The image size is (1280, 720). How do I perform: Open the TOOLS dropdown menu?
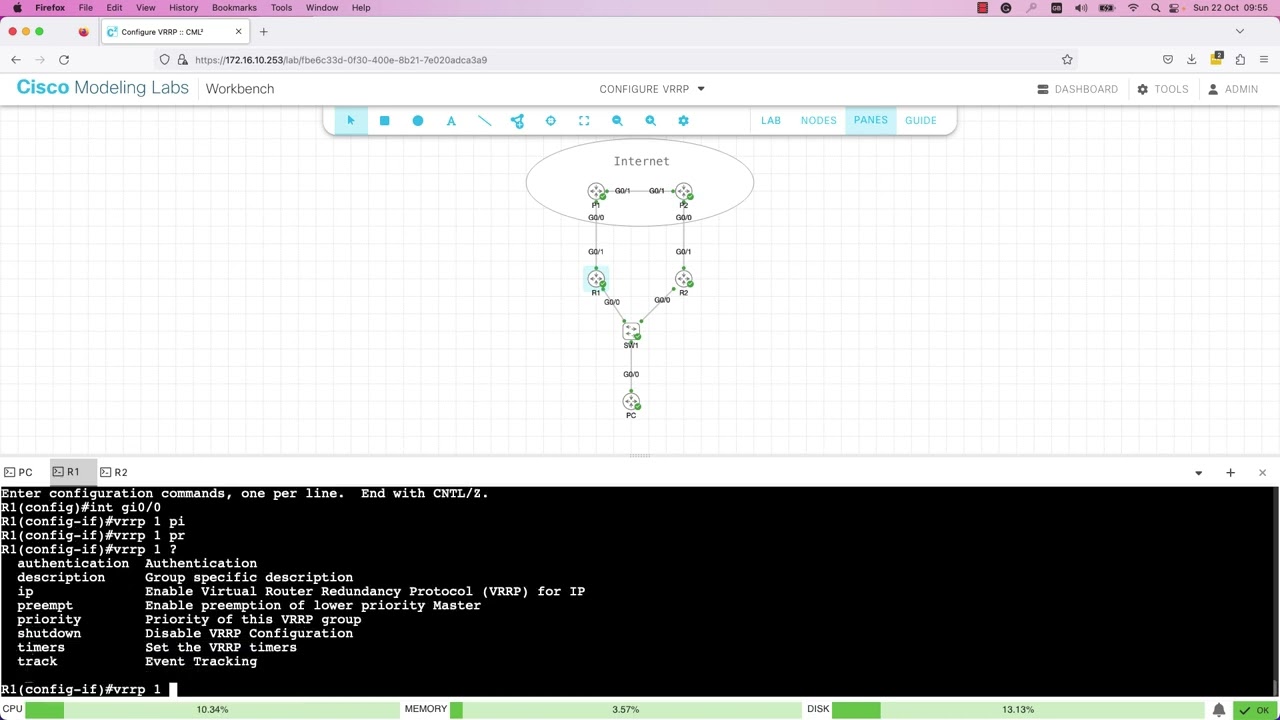1162,89
